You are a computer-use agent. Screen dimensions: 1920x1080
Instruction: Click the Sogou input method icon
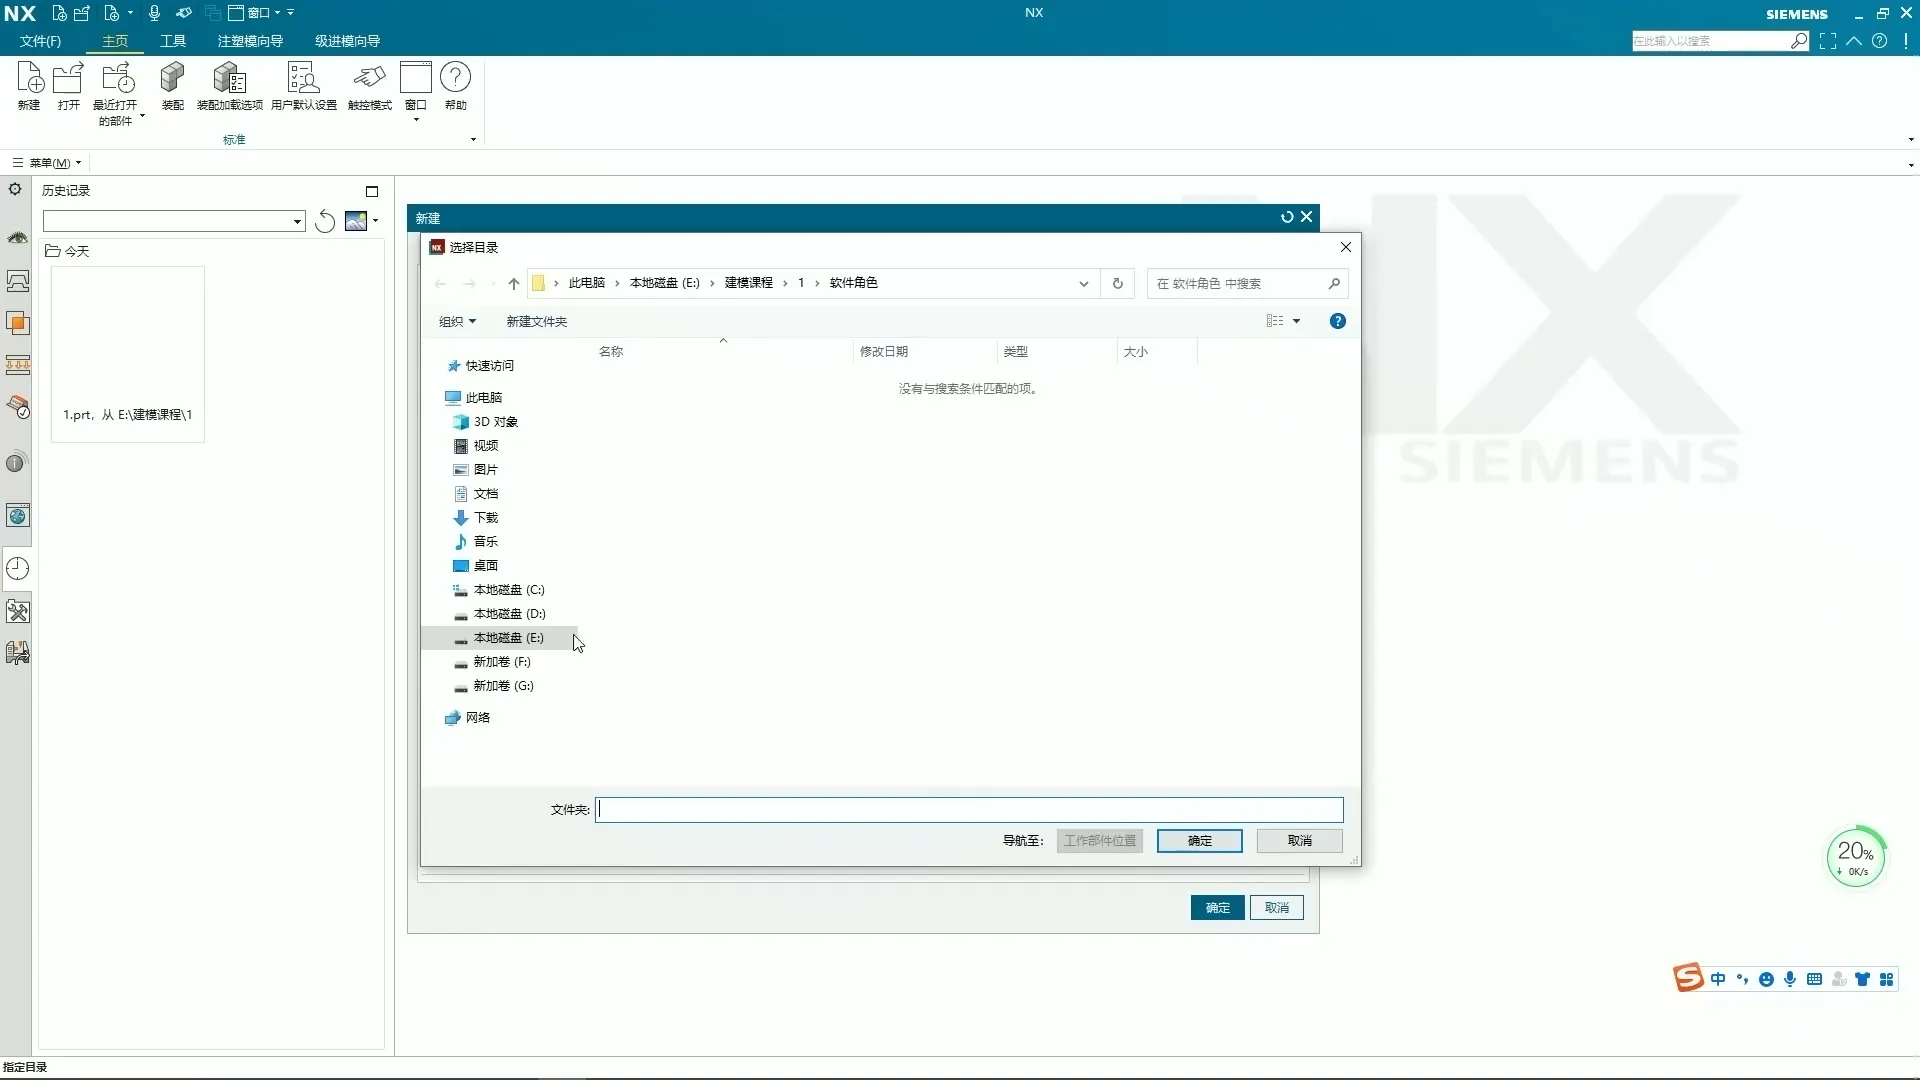[x=1688, y=978]
